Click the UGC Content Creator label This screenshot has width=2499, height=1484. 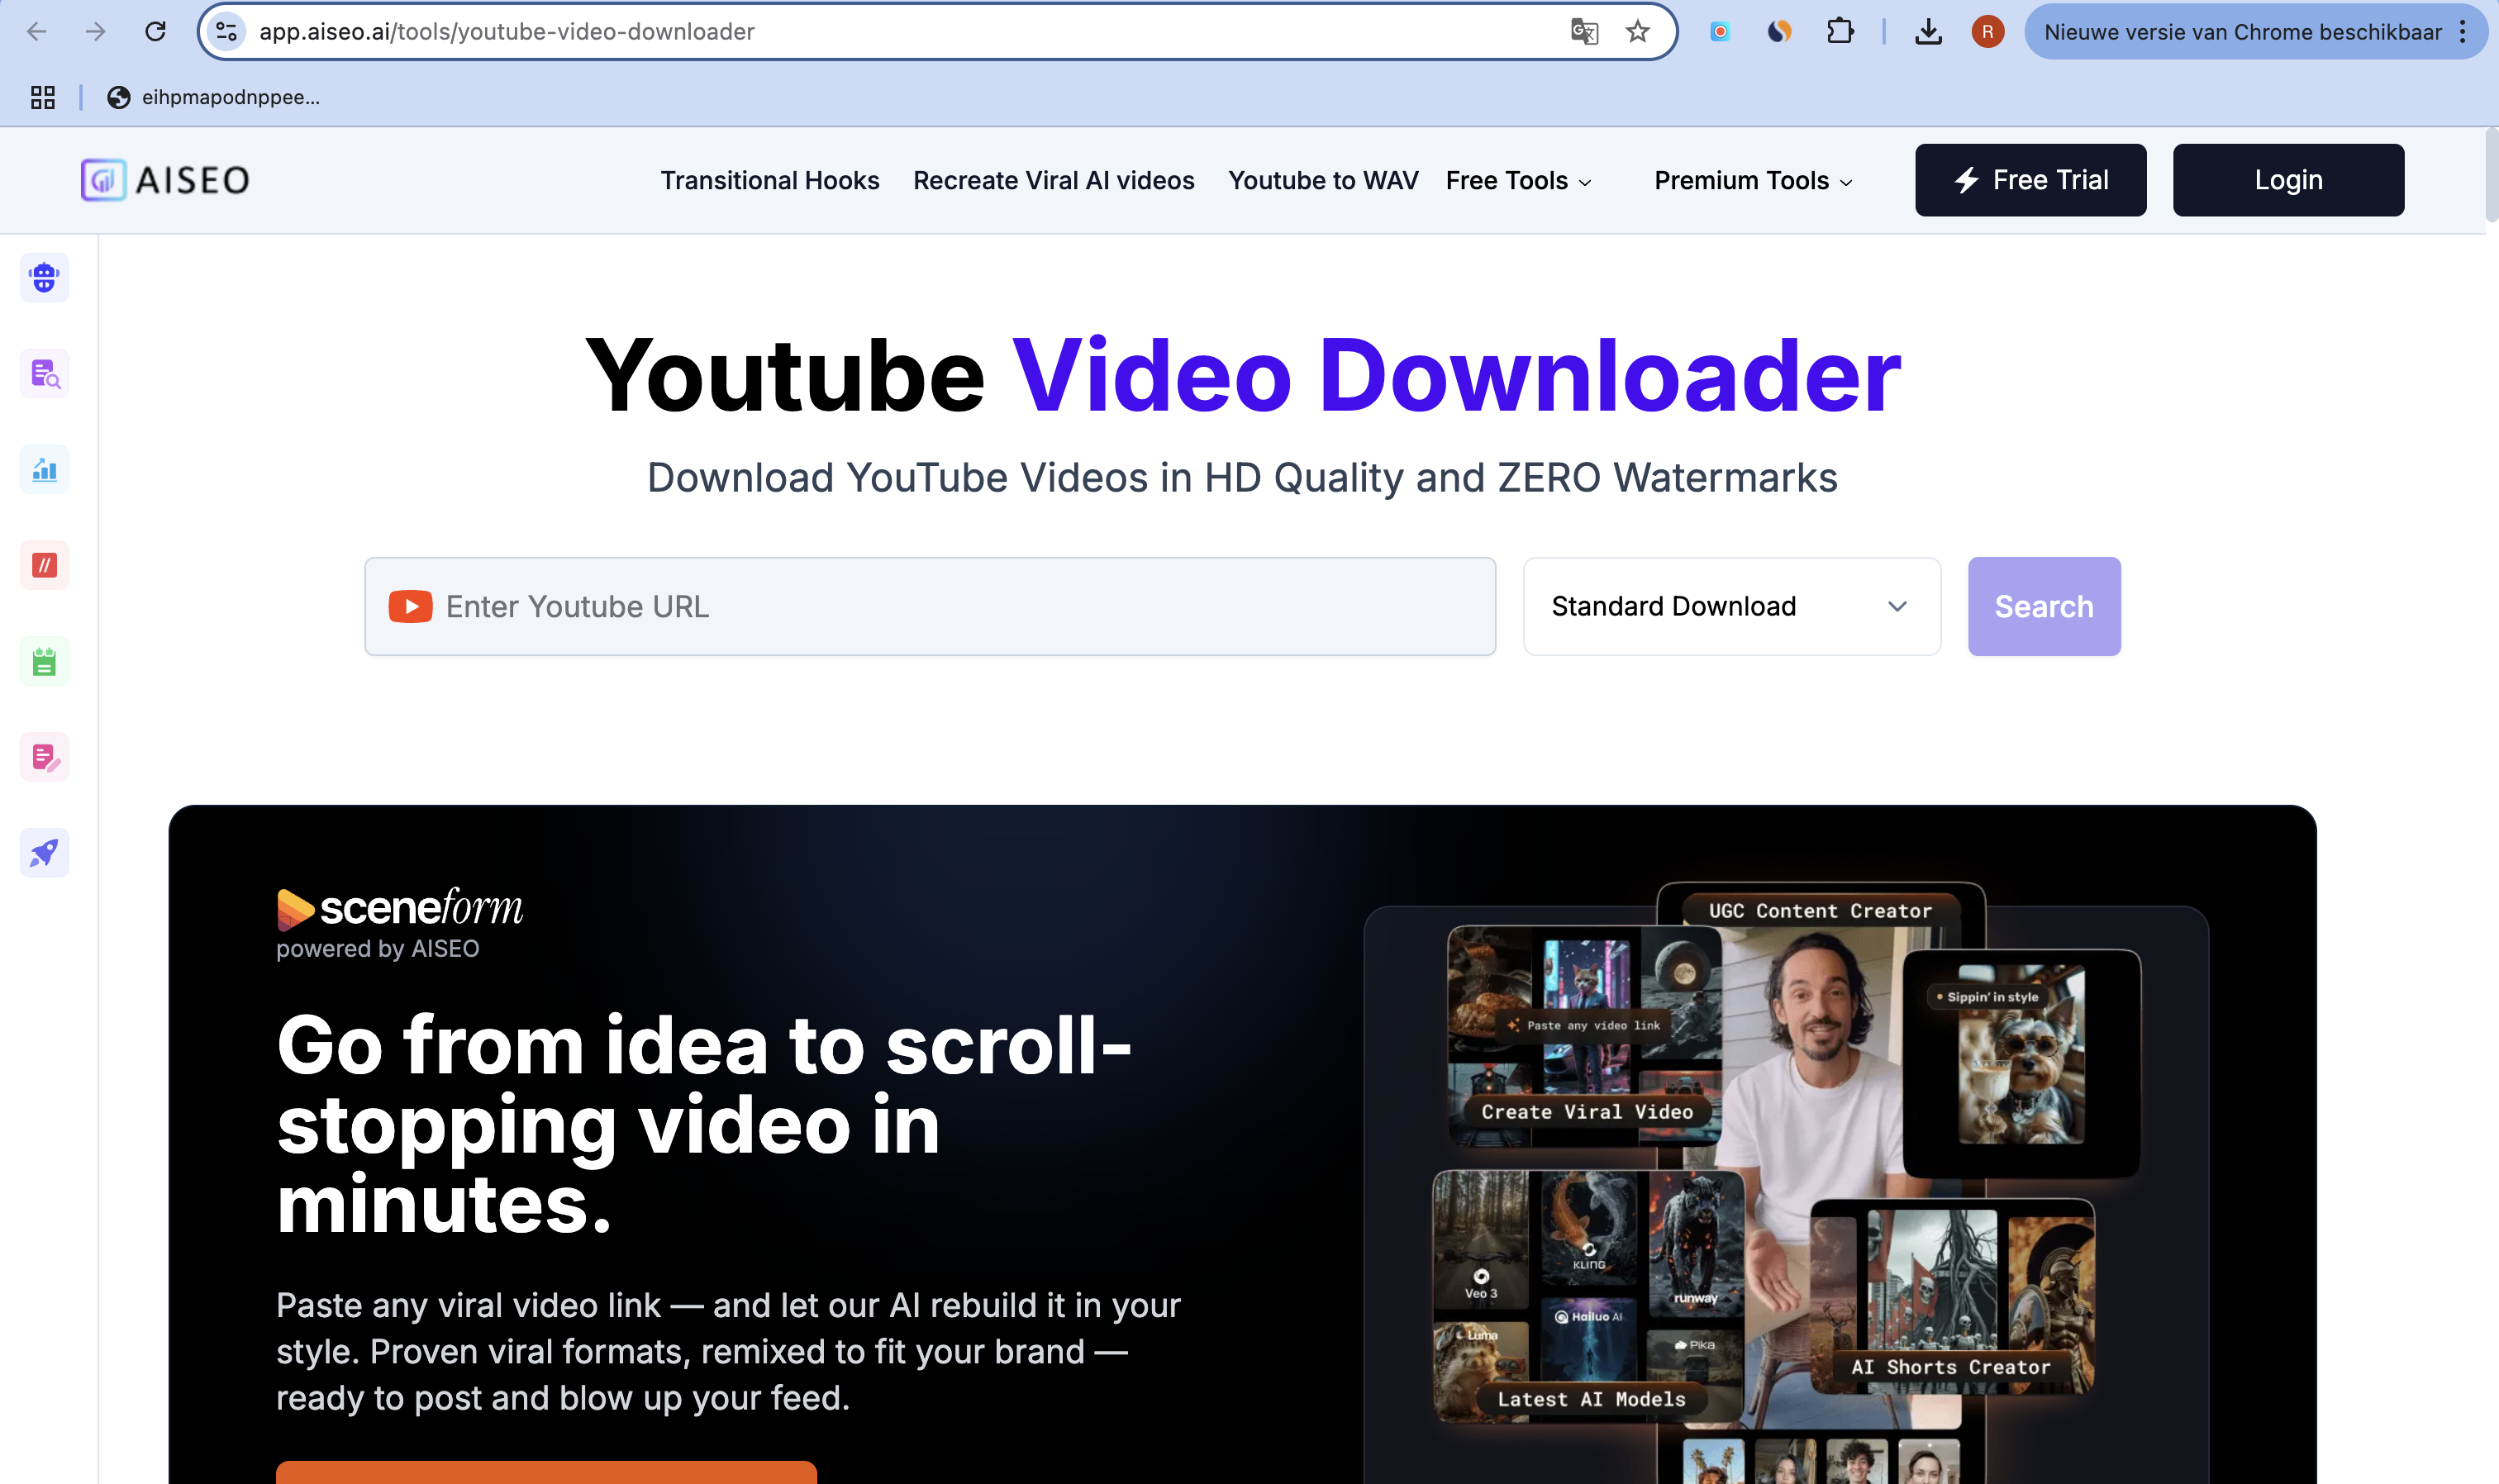1820,911
